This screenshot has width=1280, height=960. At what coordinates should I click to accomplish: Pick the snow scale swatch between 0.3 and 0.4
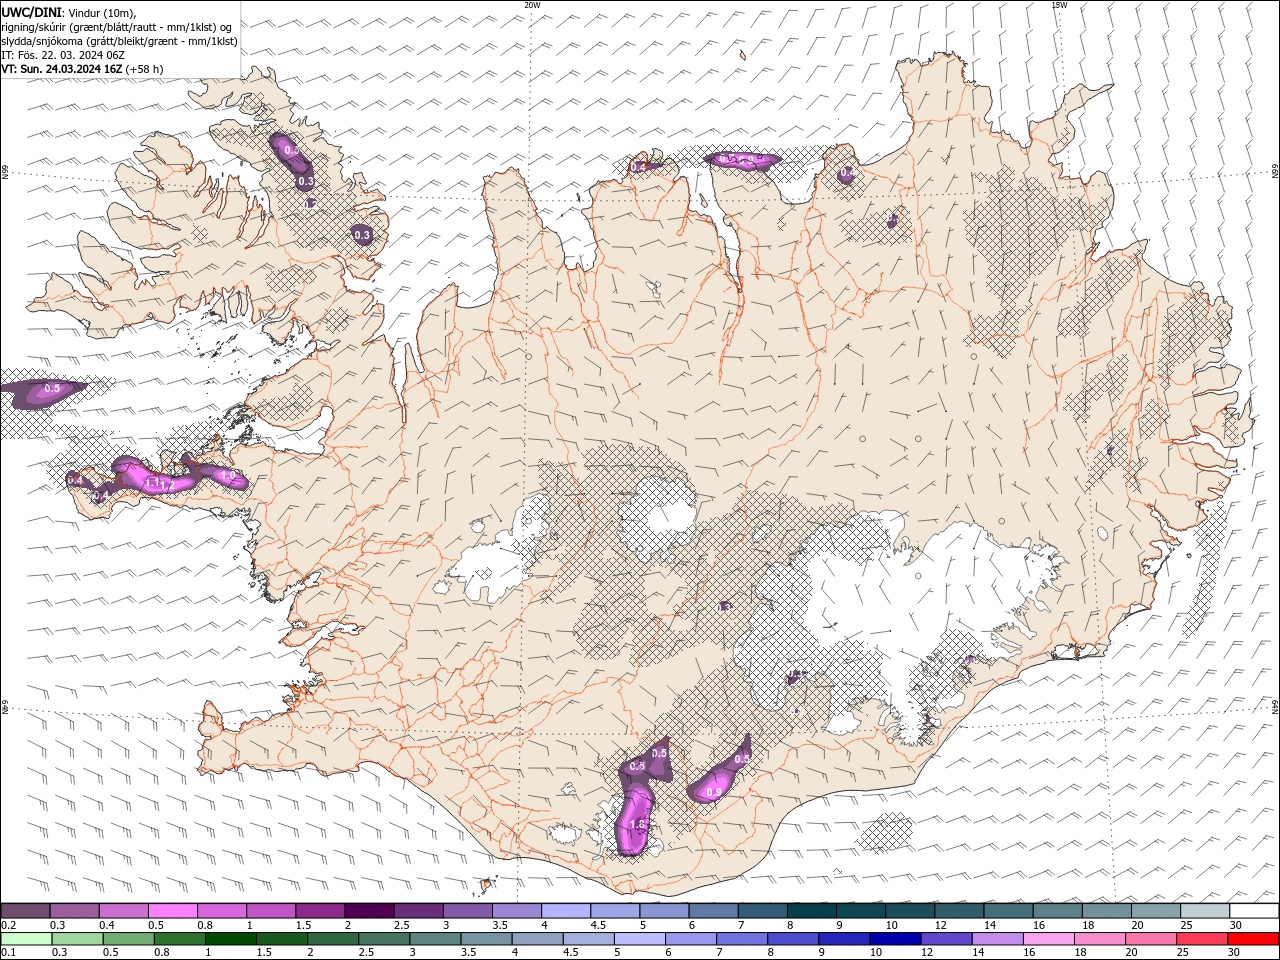pos(74,911)
